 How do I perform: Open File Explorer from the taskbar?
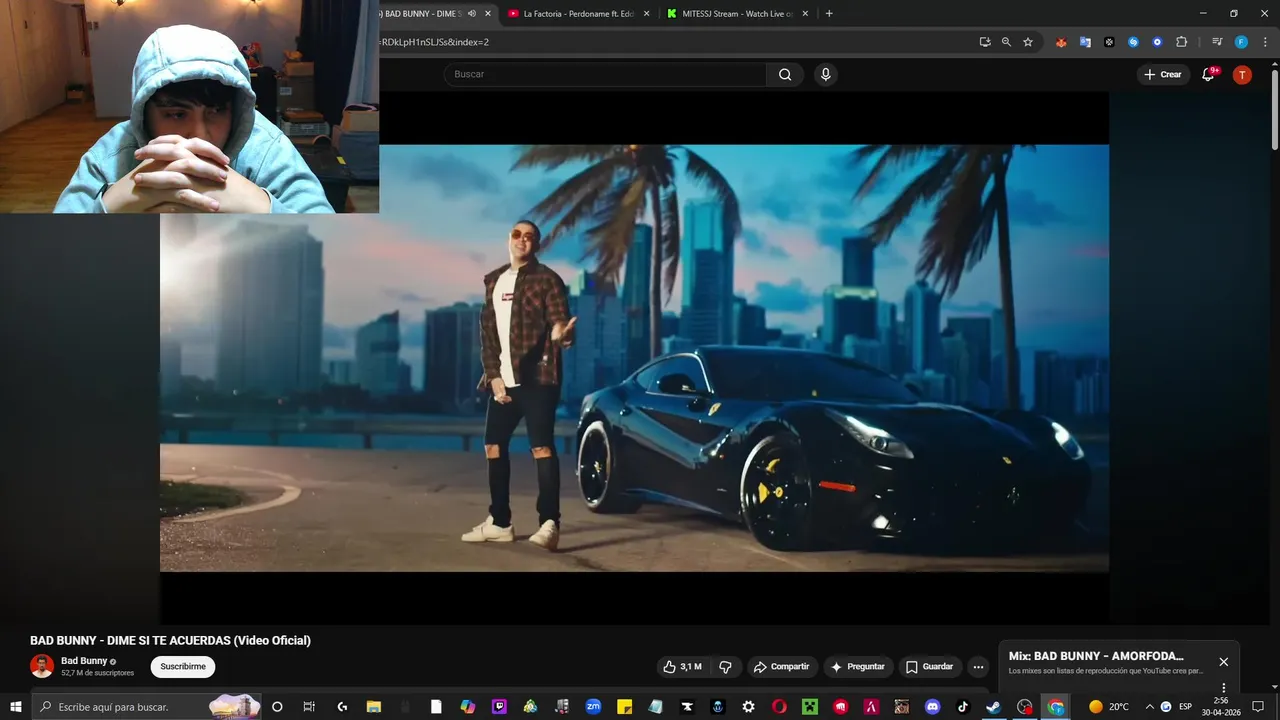pyautogui.click(x=373, y=707)
